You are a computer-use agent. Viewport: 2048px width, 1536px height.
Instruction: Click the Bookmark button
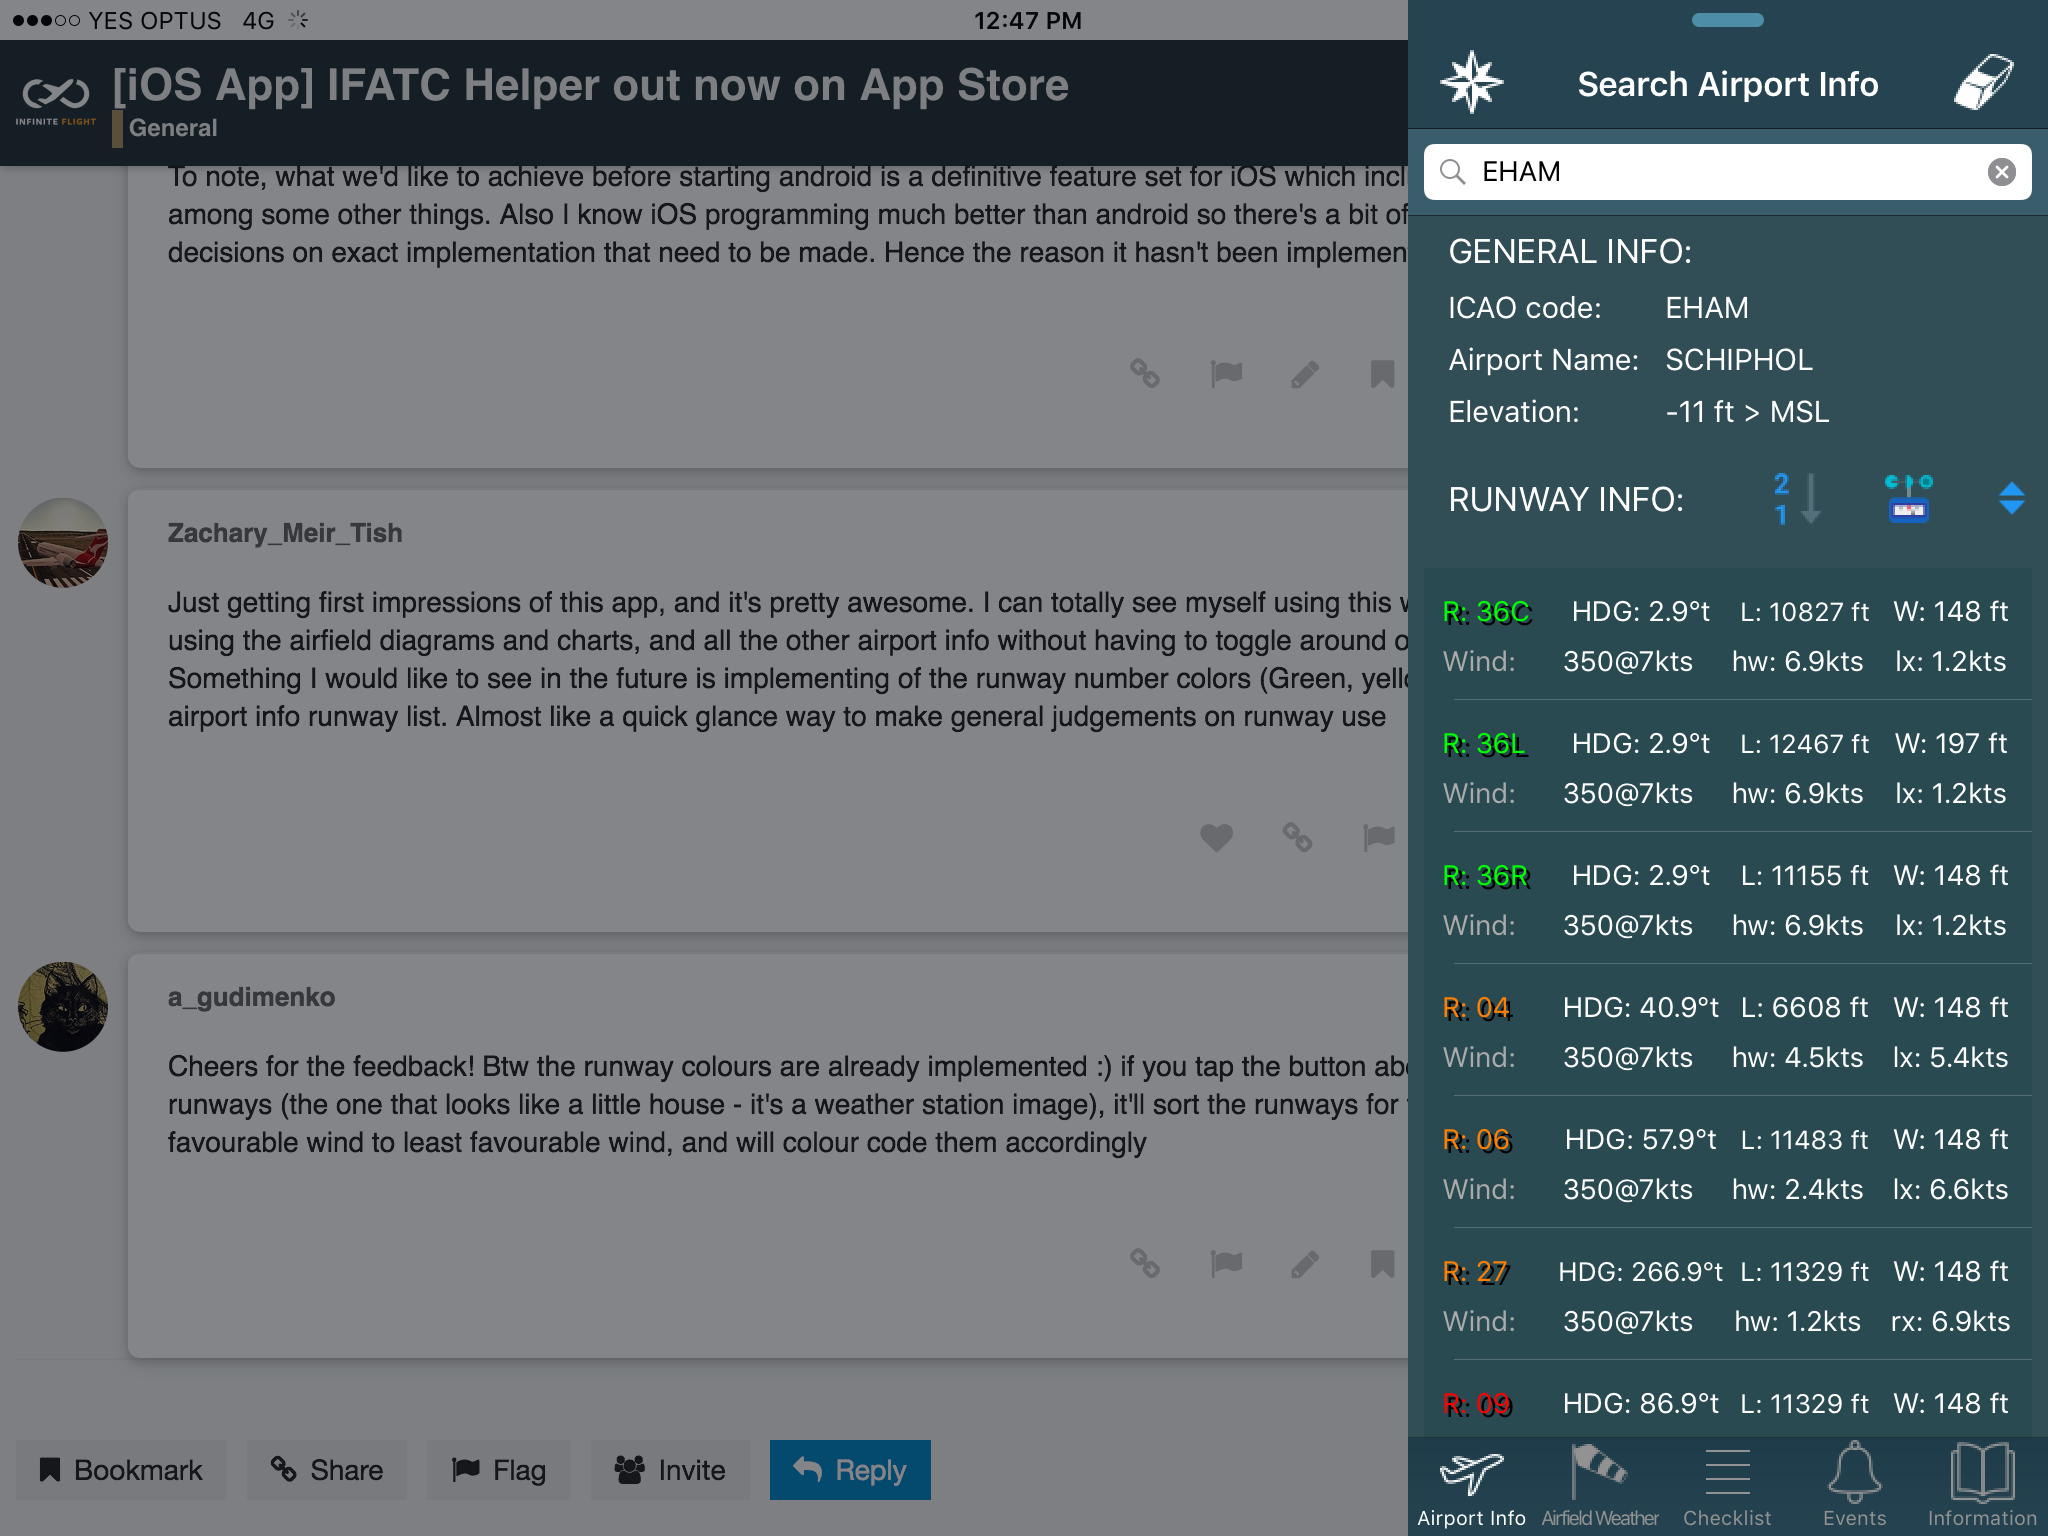121,1470
